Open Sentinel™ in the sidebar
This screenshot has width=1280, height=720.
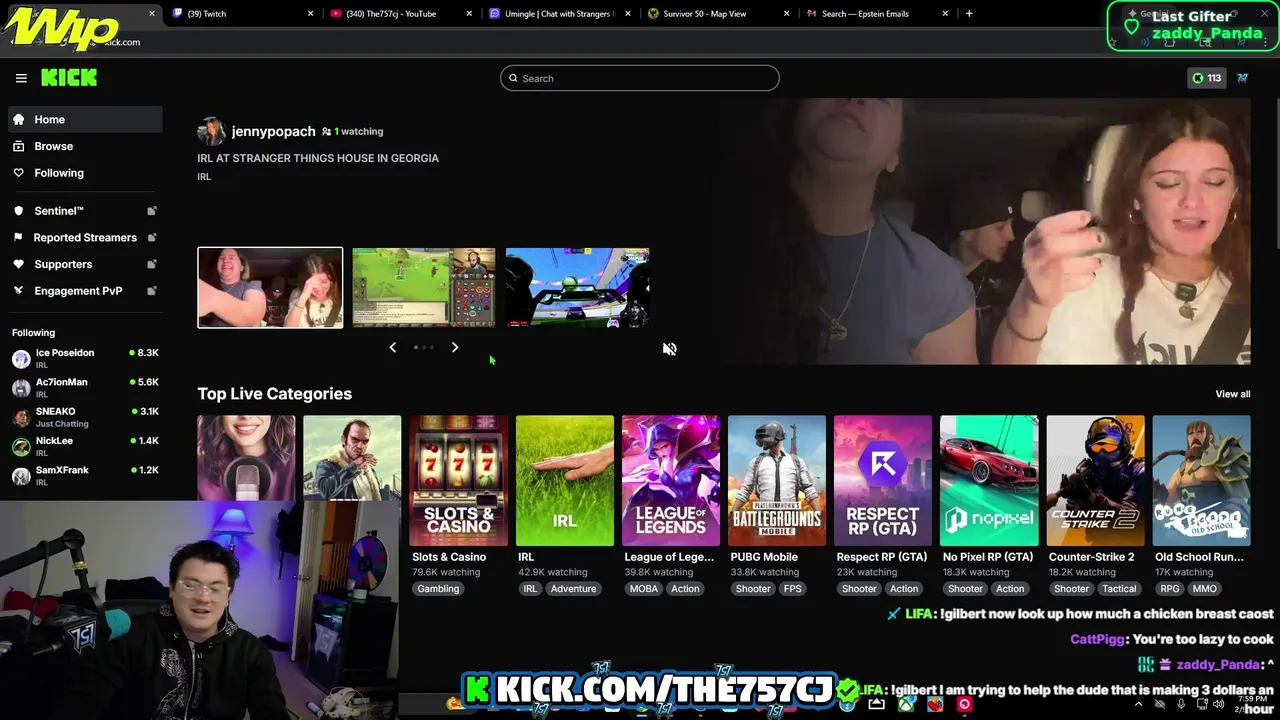coord(85,211)
